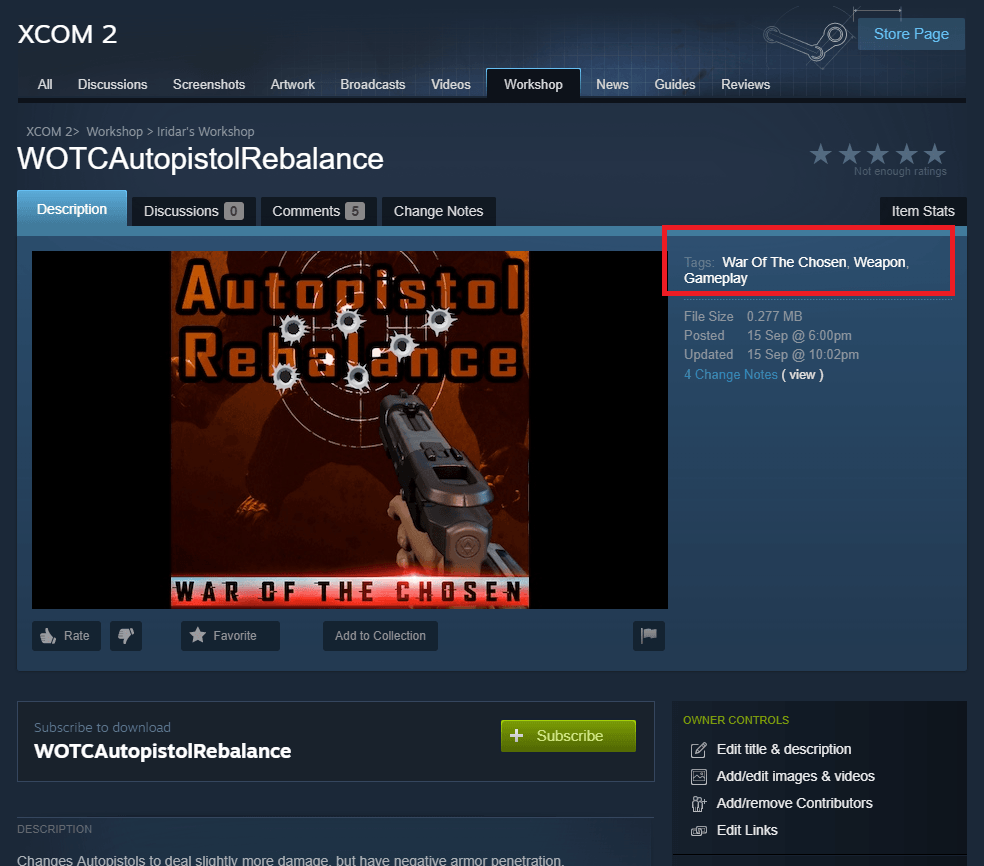Click the Autopistol Rebalance preview image

350,430
